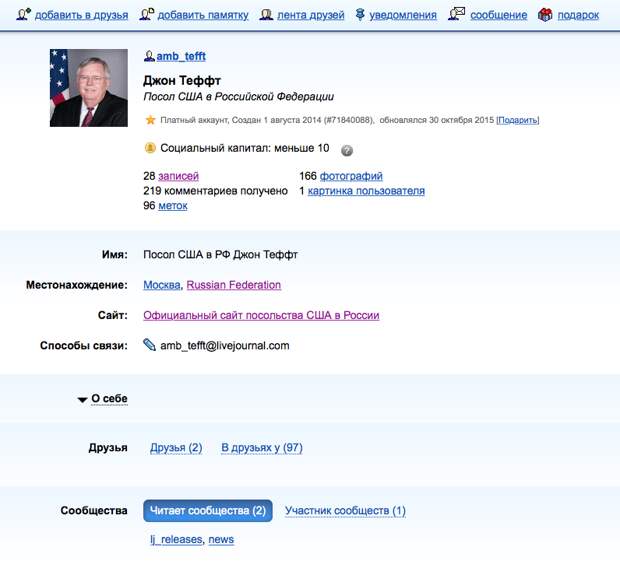Open 'добавить памятку' link

coord(203,15)
